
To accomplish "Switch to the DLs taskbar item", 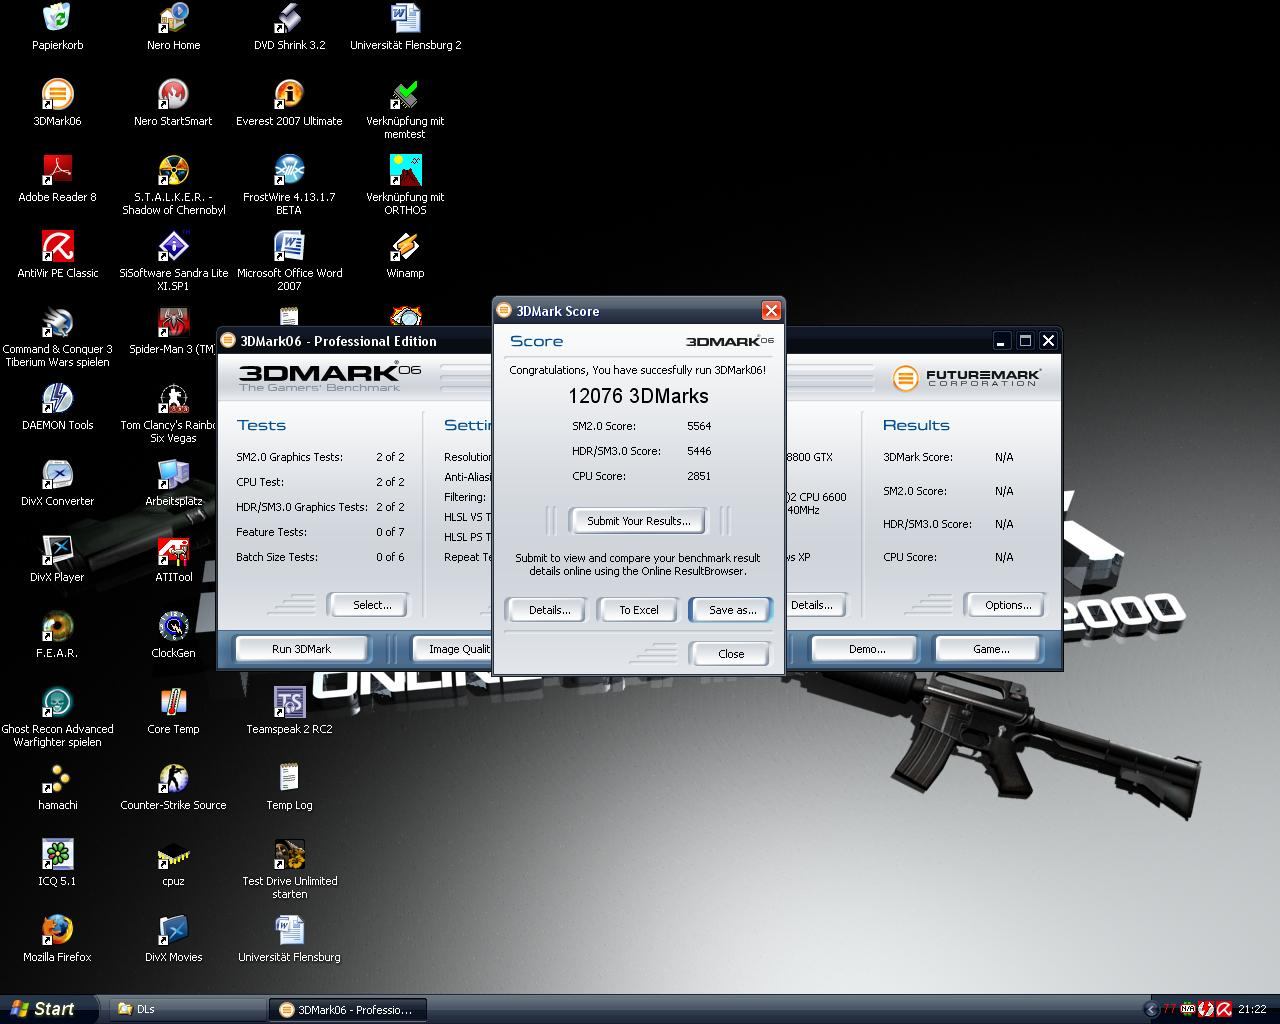I will pyautogui.click(x=186, y=1009).
